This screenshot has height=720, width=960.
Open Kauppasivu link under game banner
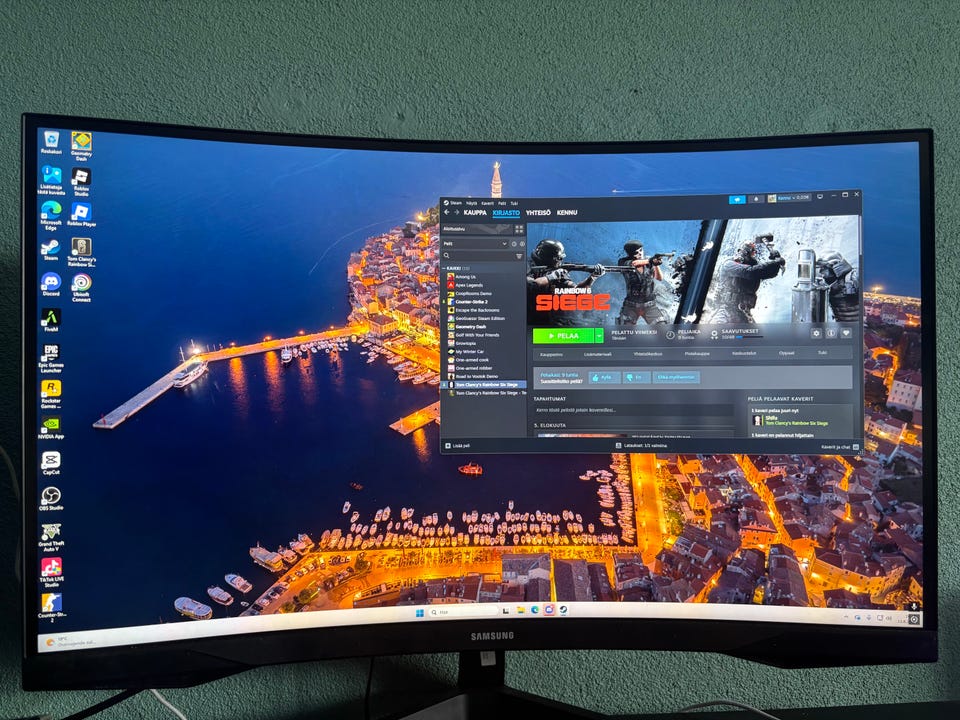pyautogui.click(x=551, y=354)
